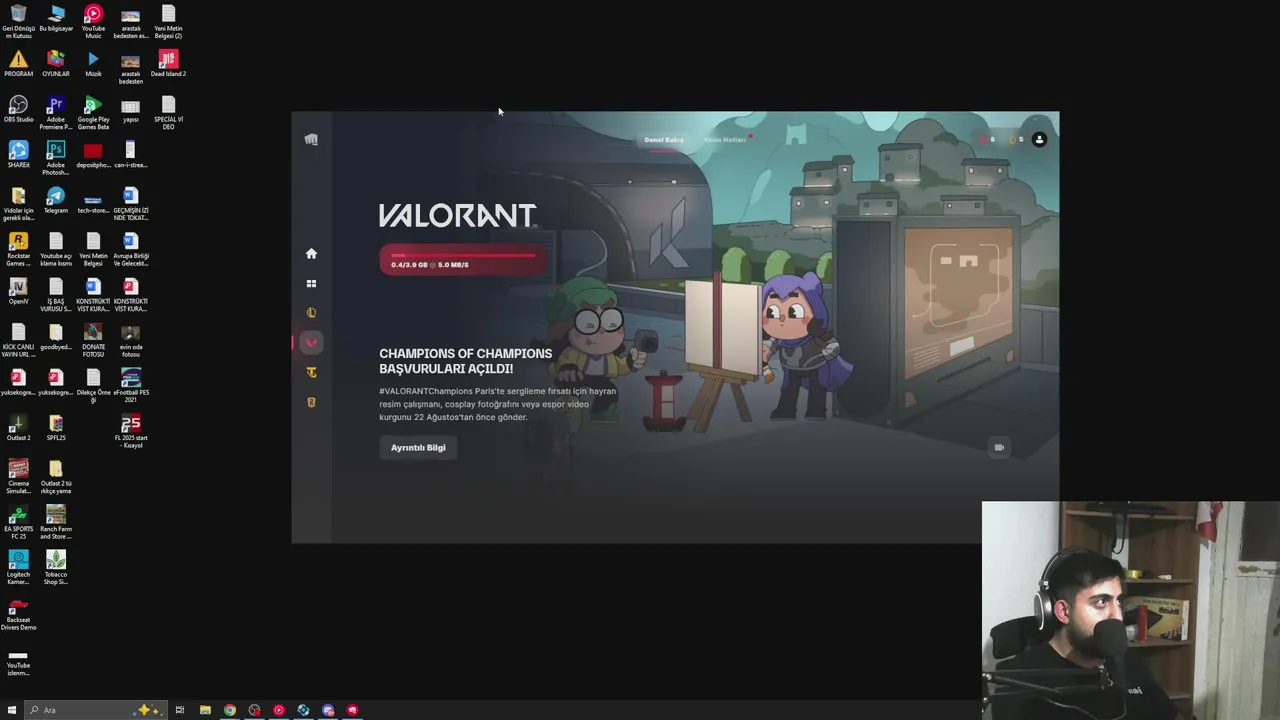Select the Valorant sidebar icon
This screenshot has height=720, width=1280.
311,343
